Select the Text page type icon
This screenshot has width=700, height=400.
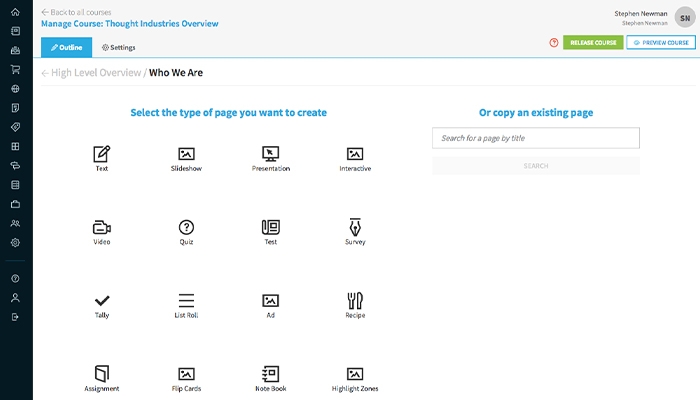pyautogui.click(x=102, y=154)
